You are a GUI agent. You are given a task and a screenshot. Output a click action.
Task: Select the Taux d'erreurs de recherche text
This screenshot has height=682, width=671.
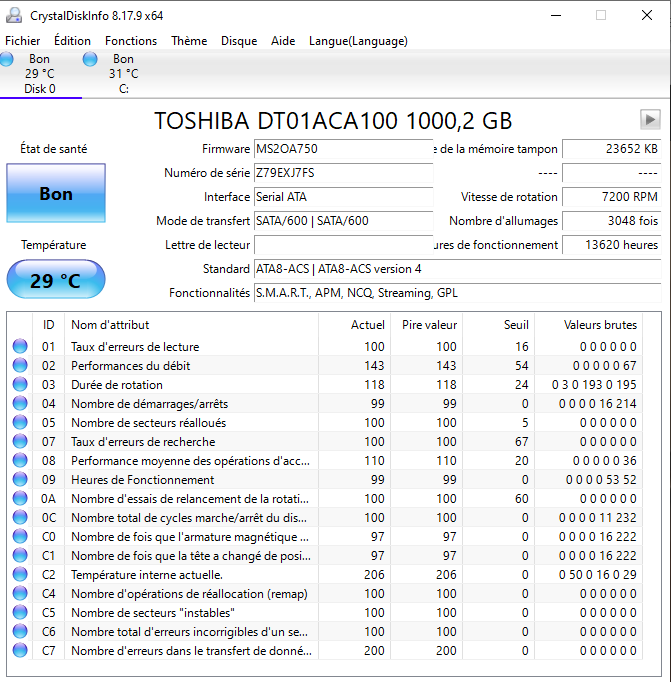(x=143, y=441)
